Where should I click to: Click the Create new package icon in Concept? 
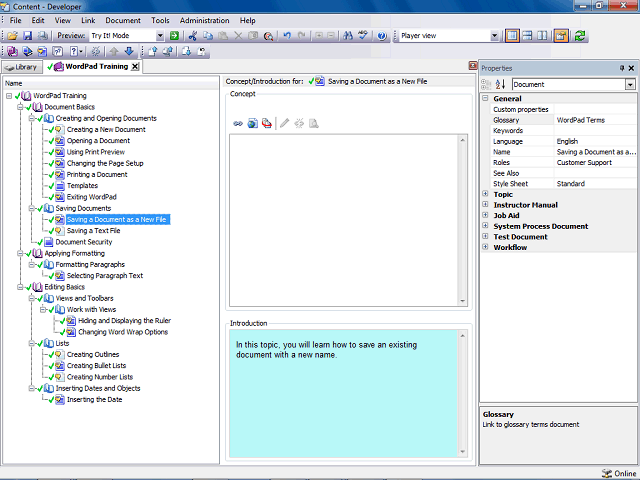click(267, 123)
